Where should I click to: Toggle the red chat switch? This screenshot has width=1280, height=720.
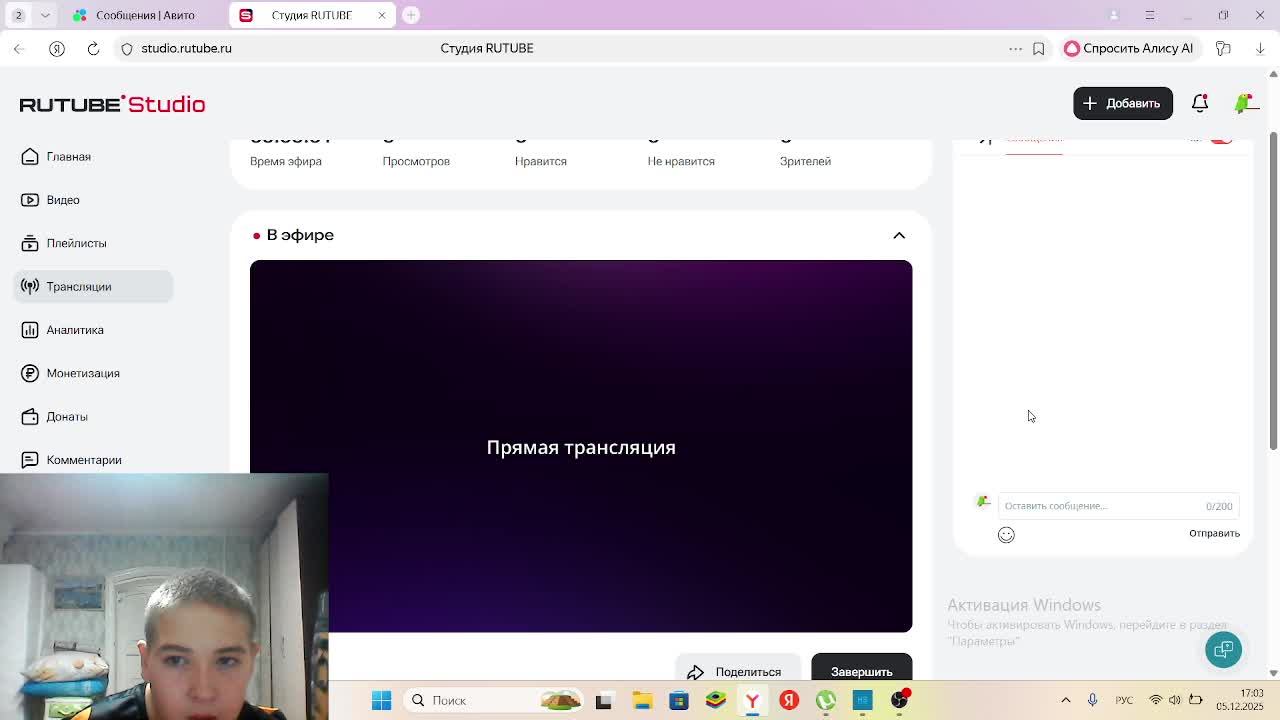tap(1221, 141)
